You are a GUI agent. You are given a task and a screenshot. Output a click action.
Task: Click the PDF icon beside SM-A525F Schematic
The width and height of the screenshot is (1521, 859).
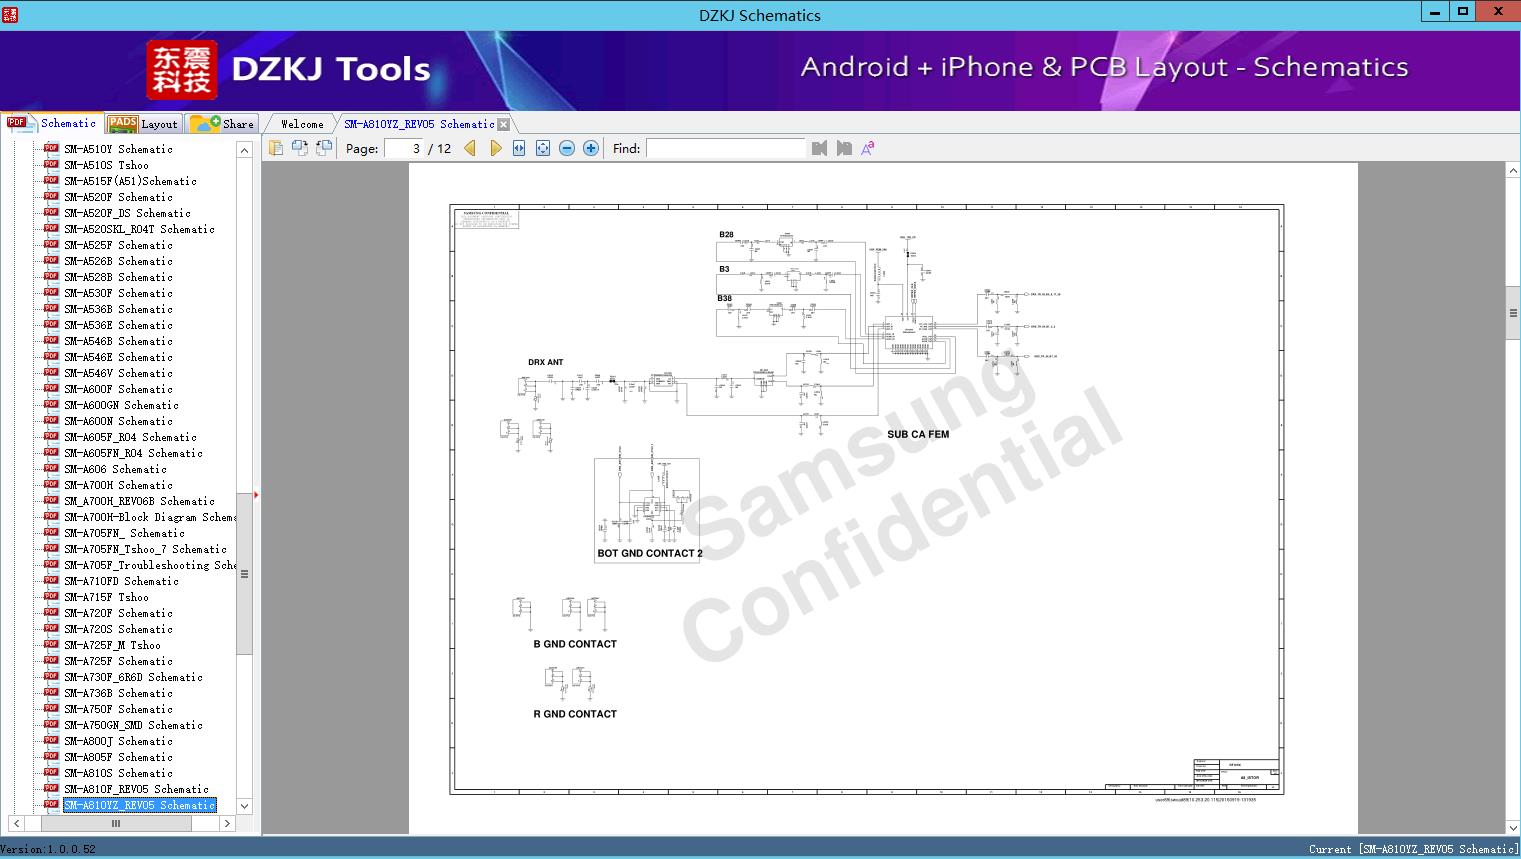51,244
